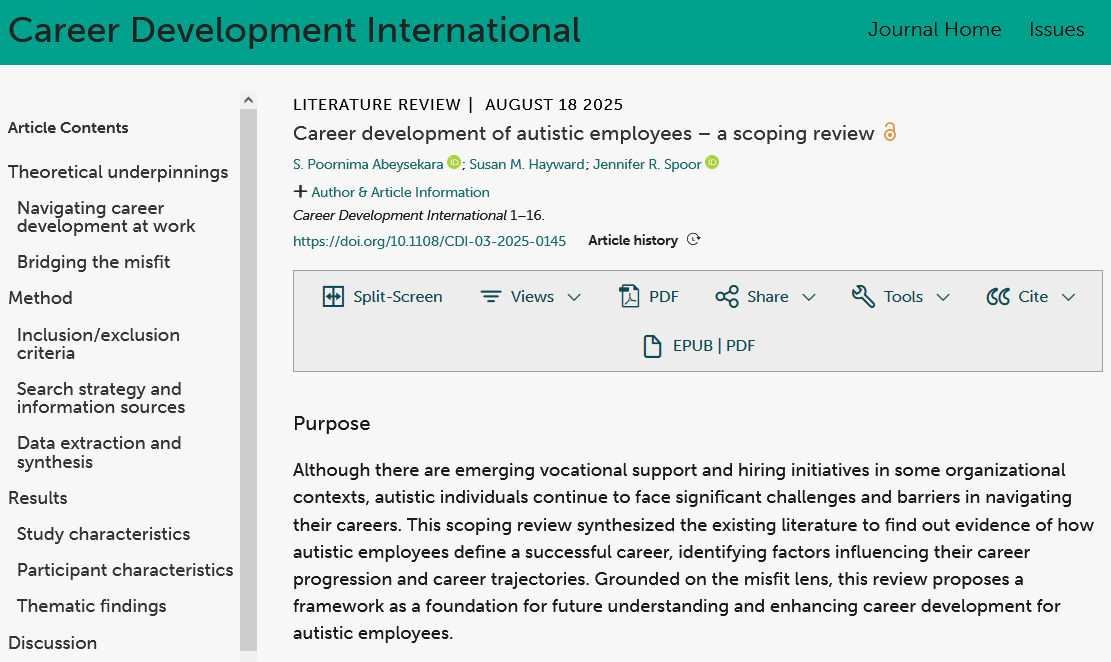This screenshot has height=662, width=1111.
Task: Expand the Views dropdown chevron
Action: point(574,297)
